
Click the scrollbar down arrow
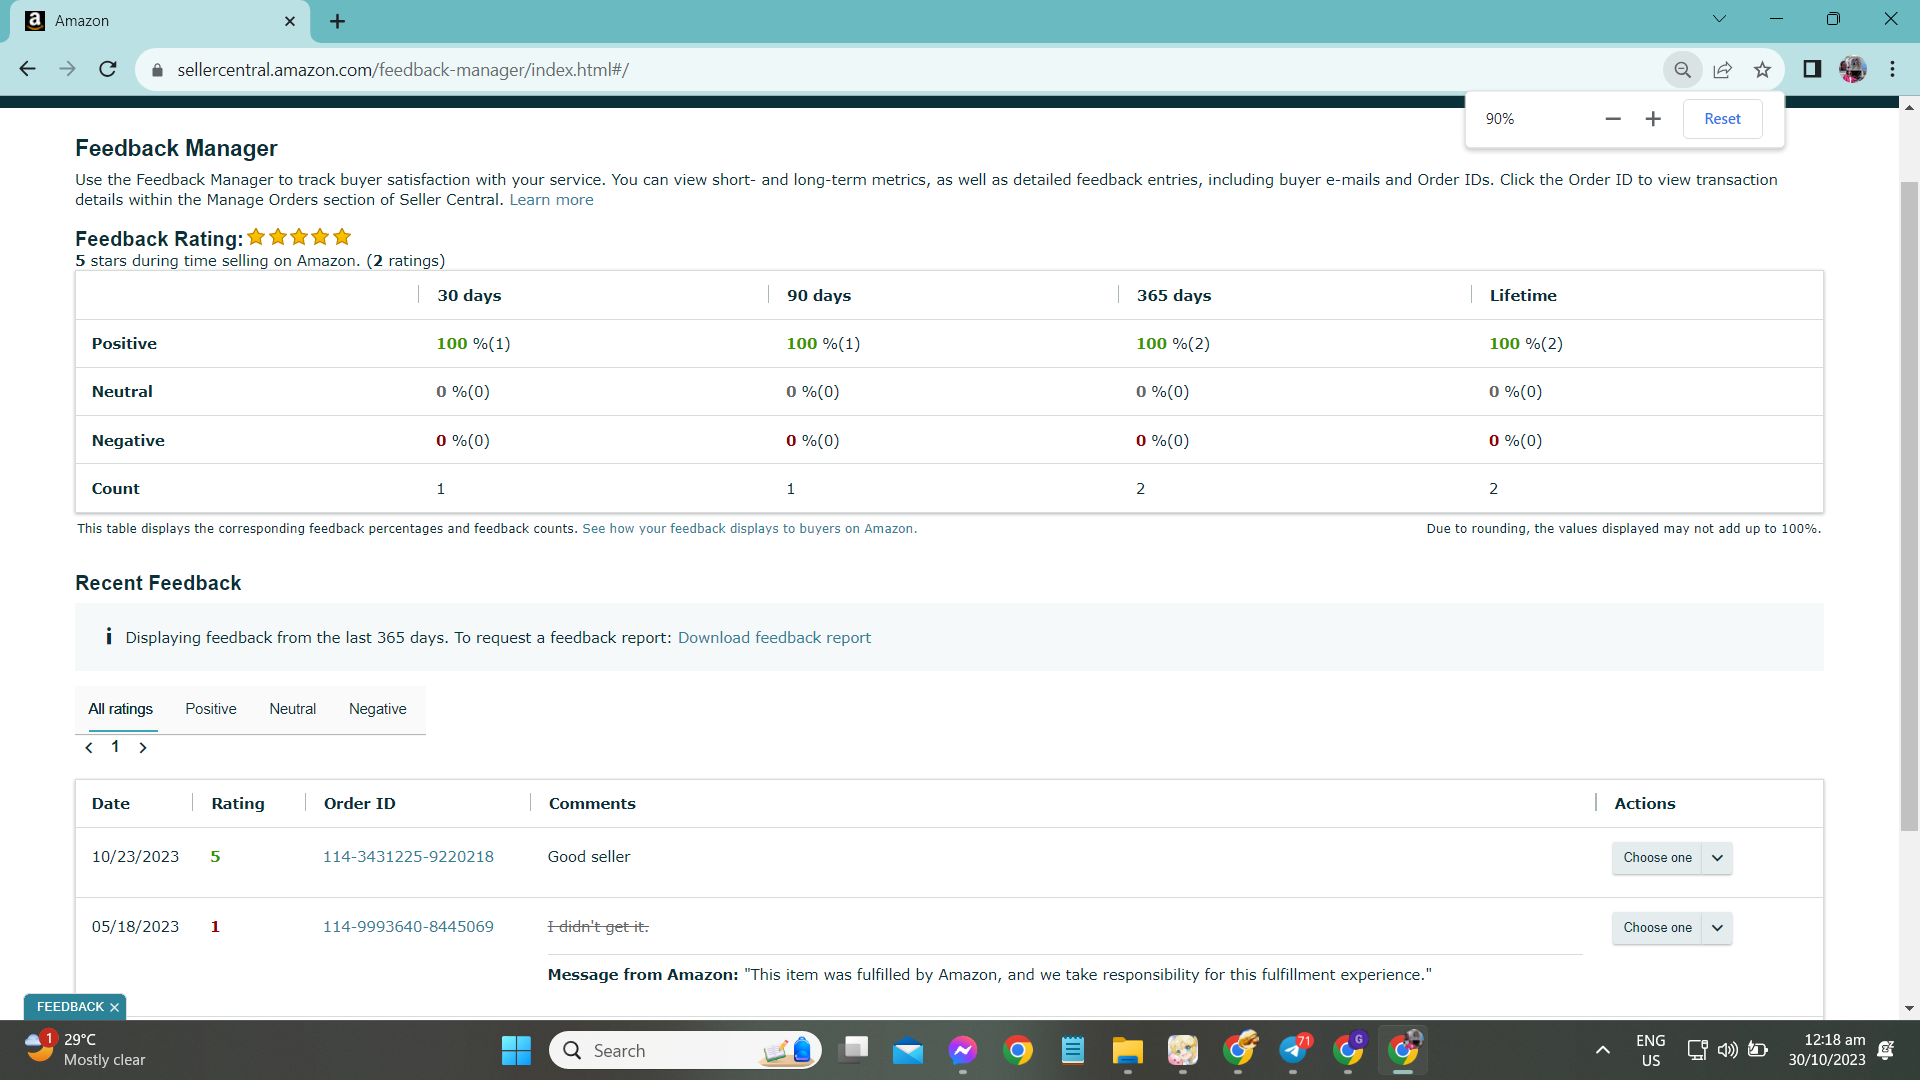point(1909,1009)
